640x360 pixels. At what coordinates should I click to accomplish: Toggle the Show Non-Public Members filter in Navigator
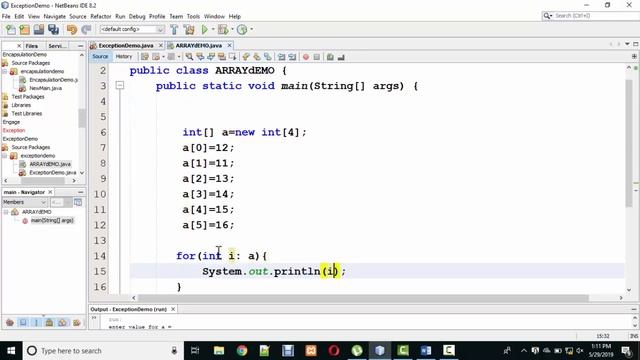(x=49, y=323)
